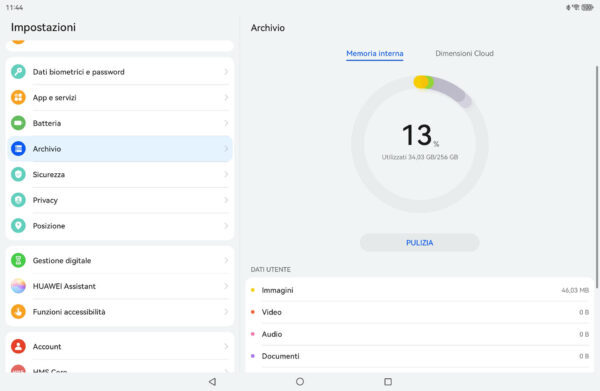The width and height of the screenshot is (600, 391).
Task: Open the Gestione digitale settings entry
Action: coord(120,260)
